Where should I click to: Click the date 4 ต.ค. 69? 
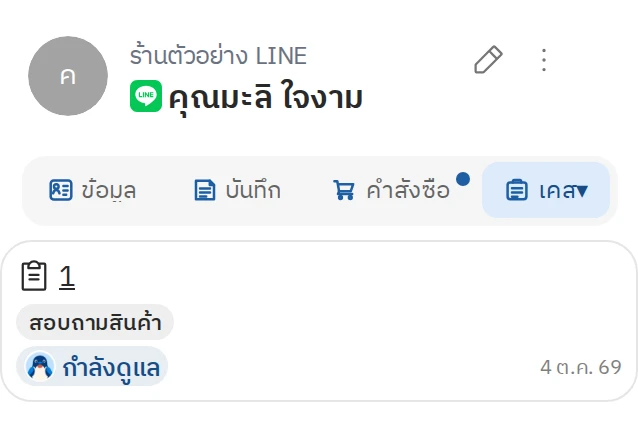(581, 367)
